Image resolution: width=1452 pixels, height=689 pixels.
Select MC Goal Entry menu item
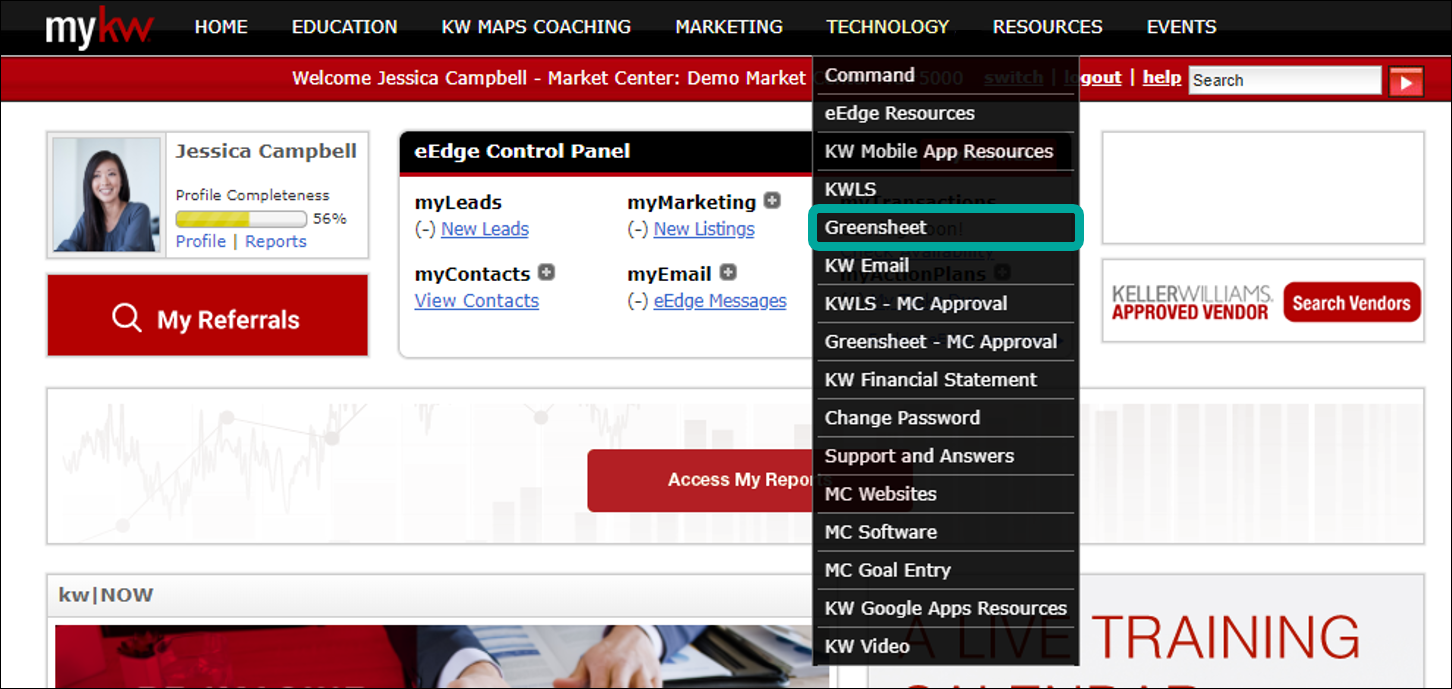(x=946, y=569)
